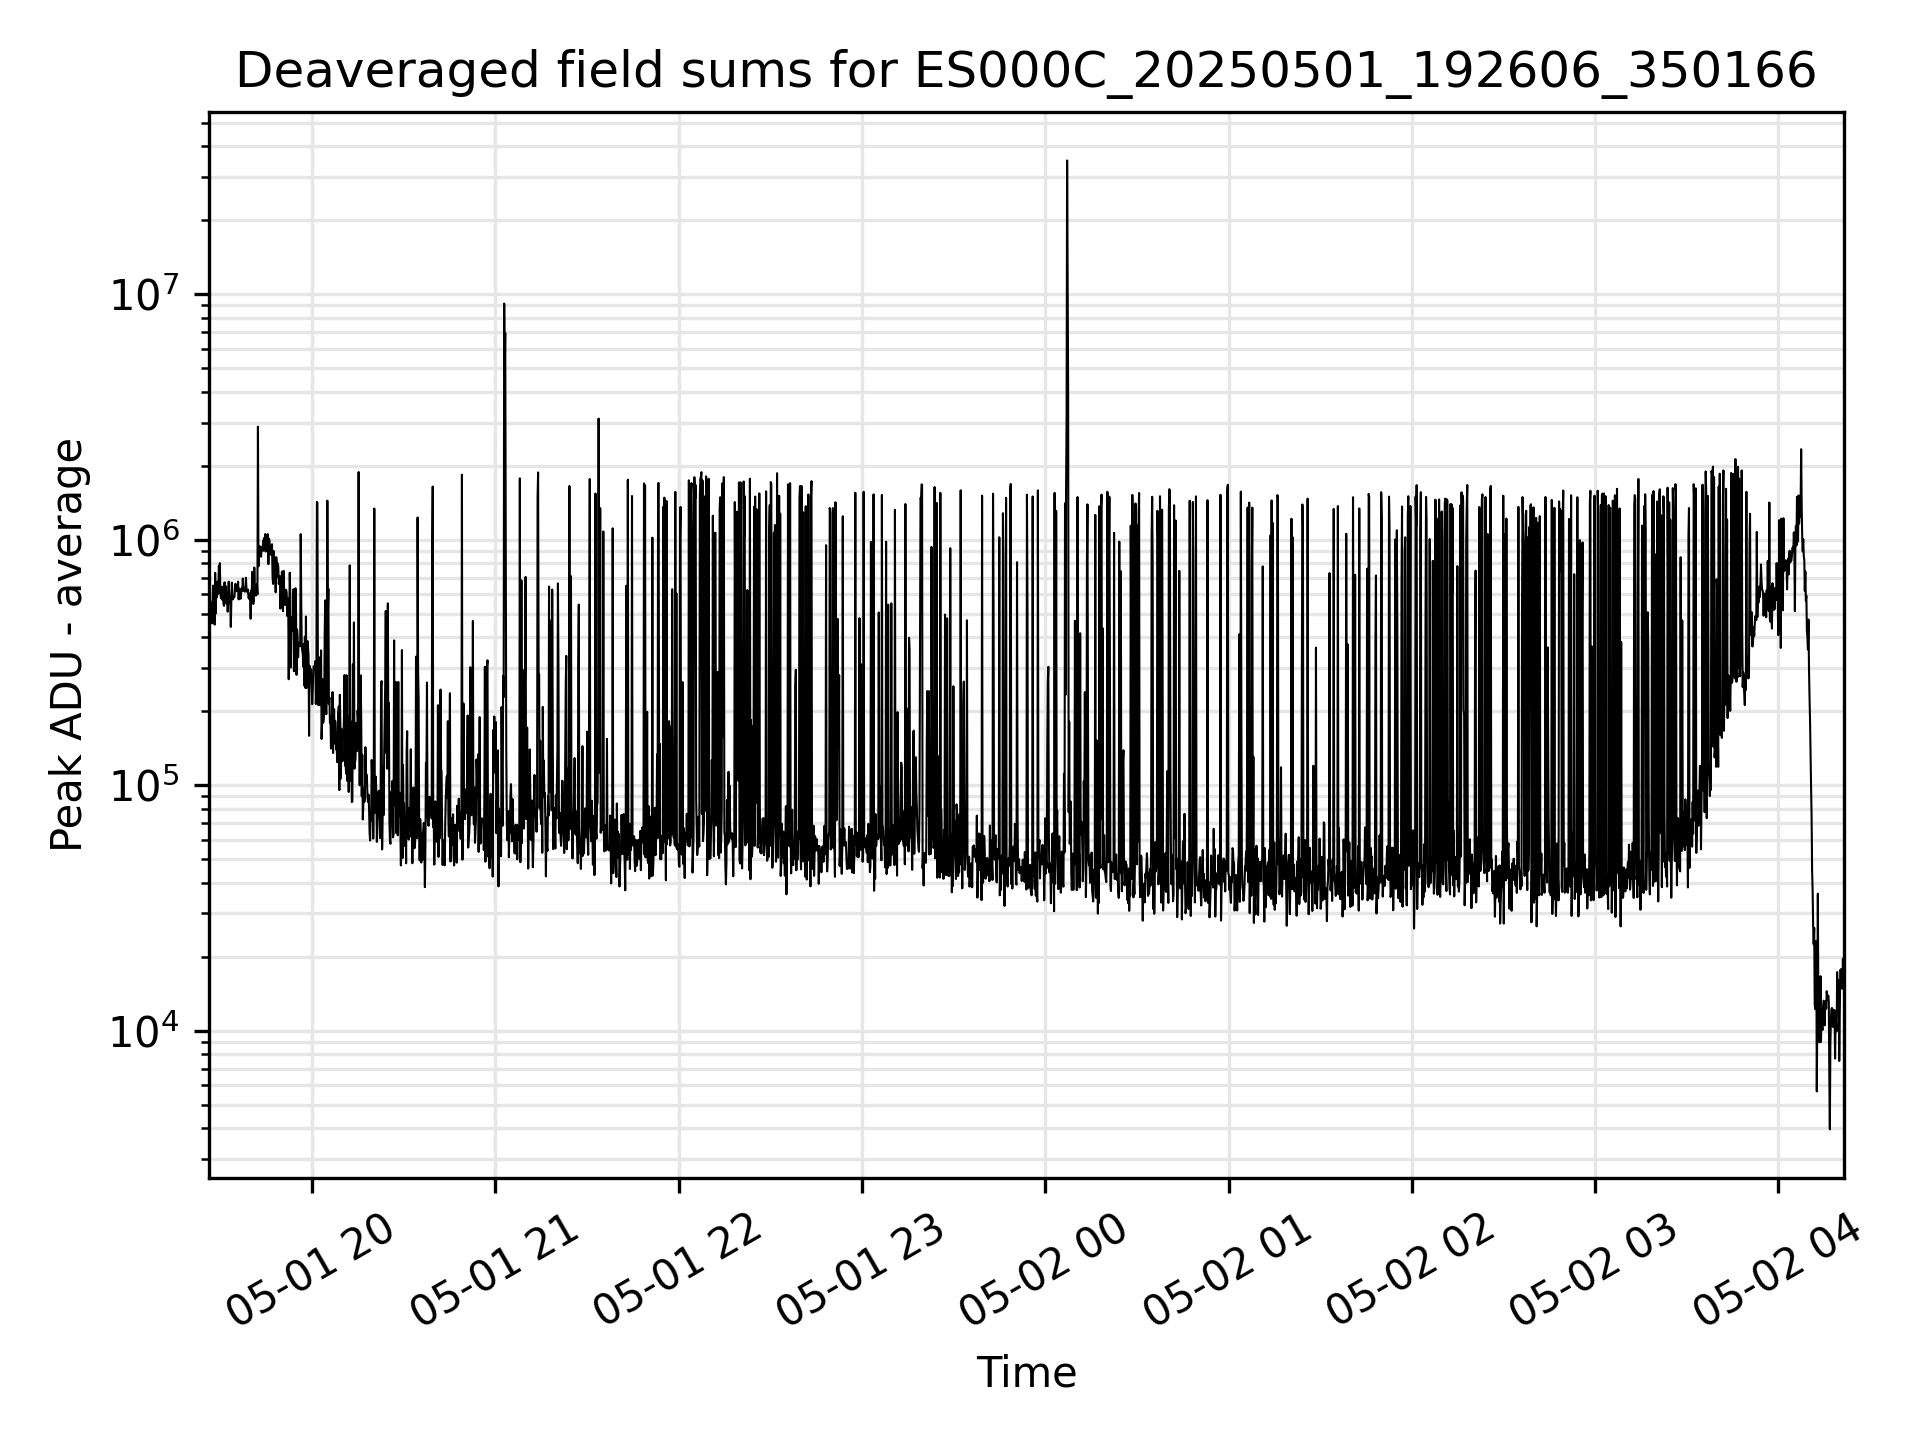Click the spike peak near 05-01 21 reaching about 10^7
This screenshot has height=1440, width=1920.
tap(504, 304)
